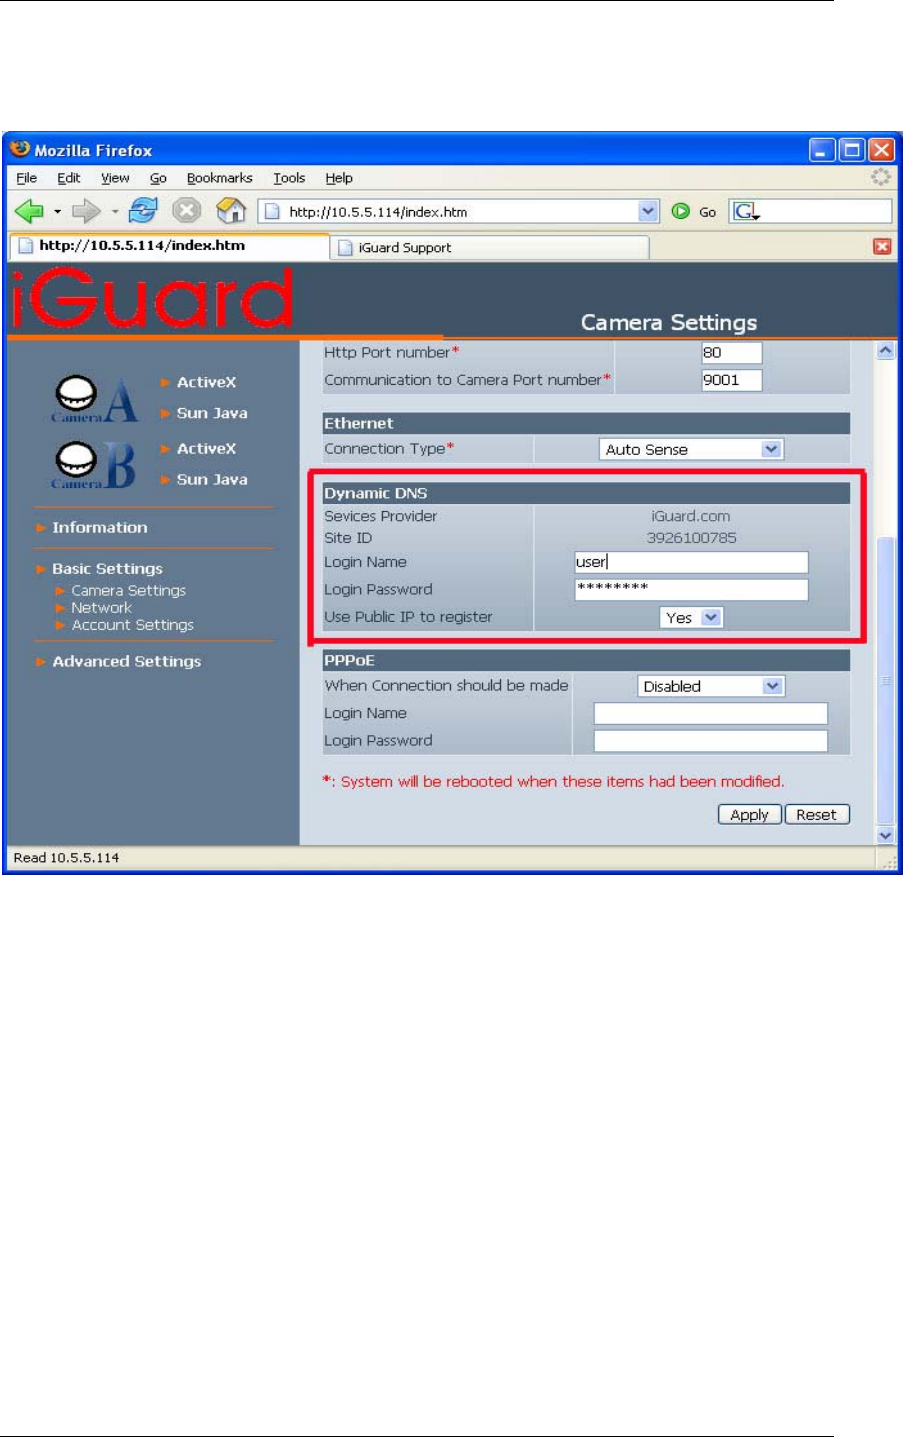The width and height of the screenshot is (903, 1437).
Task: Open the Information section
Action: [x=99, y=528]
